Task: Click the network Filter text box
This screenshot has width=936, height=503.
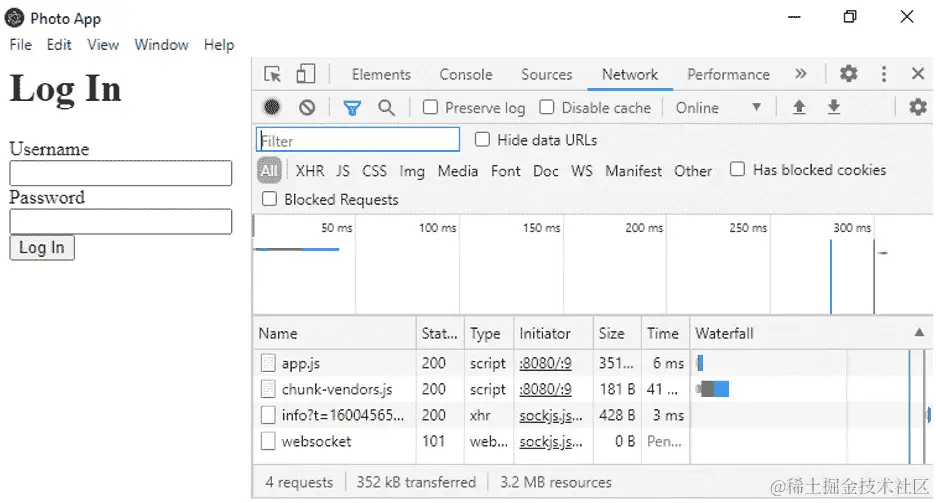Action: pos(358,140)
